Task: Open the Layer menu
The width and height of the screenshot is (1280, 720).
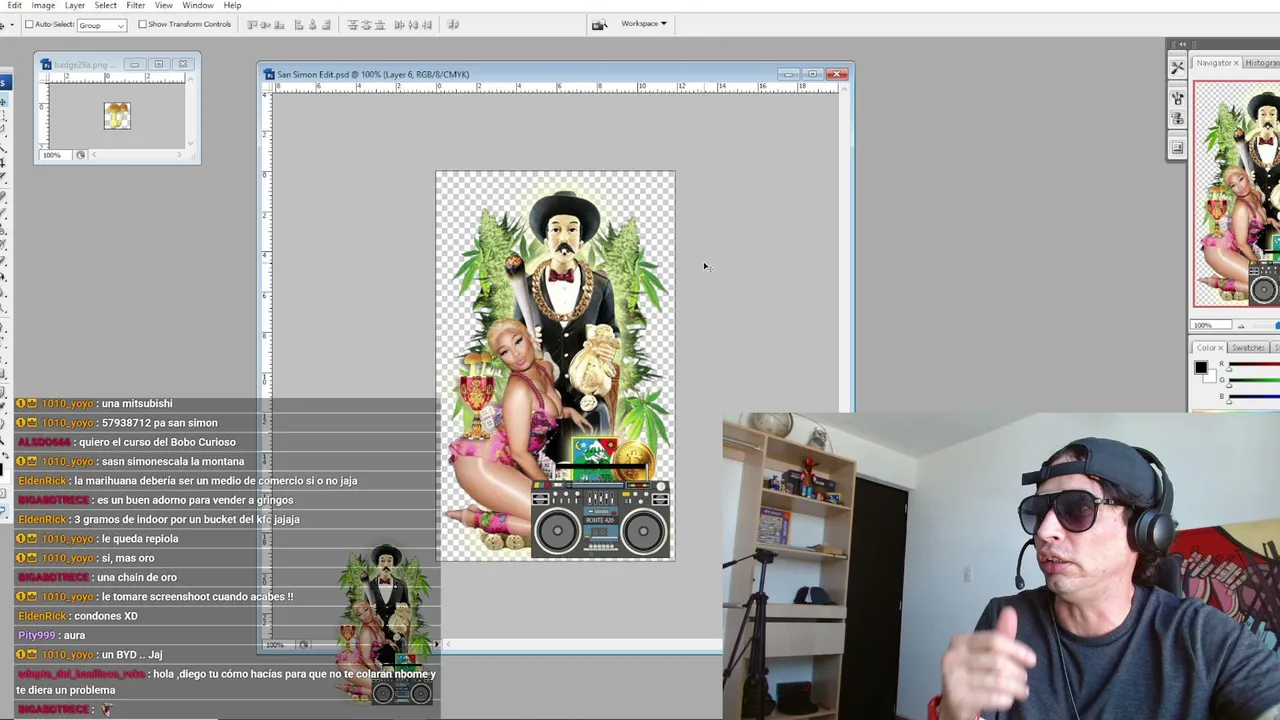Action: (x=75, y=5)
